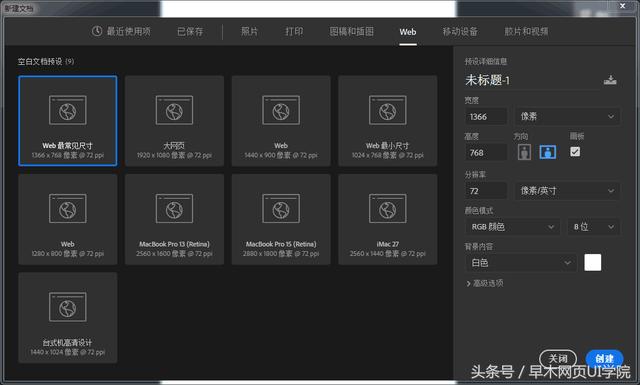Viewport: 640px width, 385px height.
Task: Open the background contents dropdown 白色
Action: (x=521, y=263)
